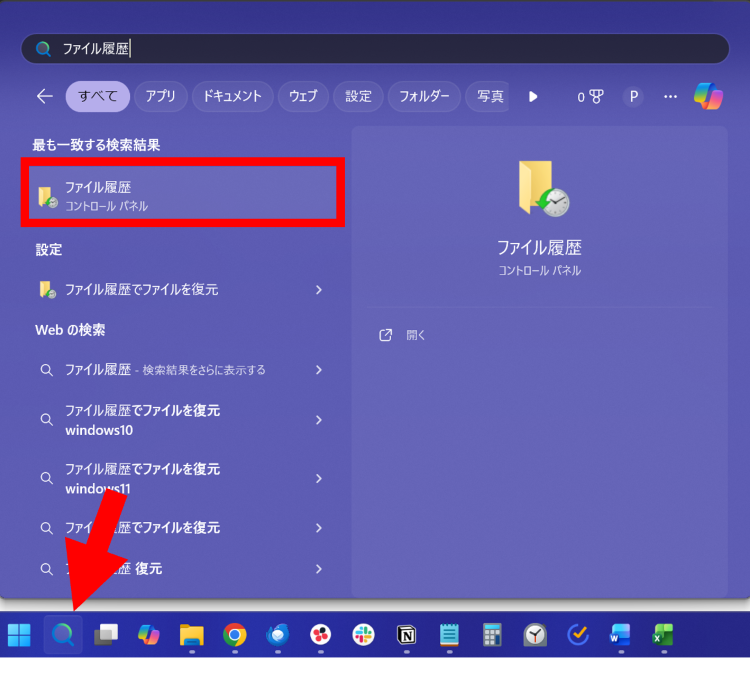Click 開く in the preview pane
The height and width of the screenshot is (680, 750).
(x=415, y=335)
